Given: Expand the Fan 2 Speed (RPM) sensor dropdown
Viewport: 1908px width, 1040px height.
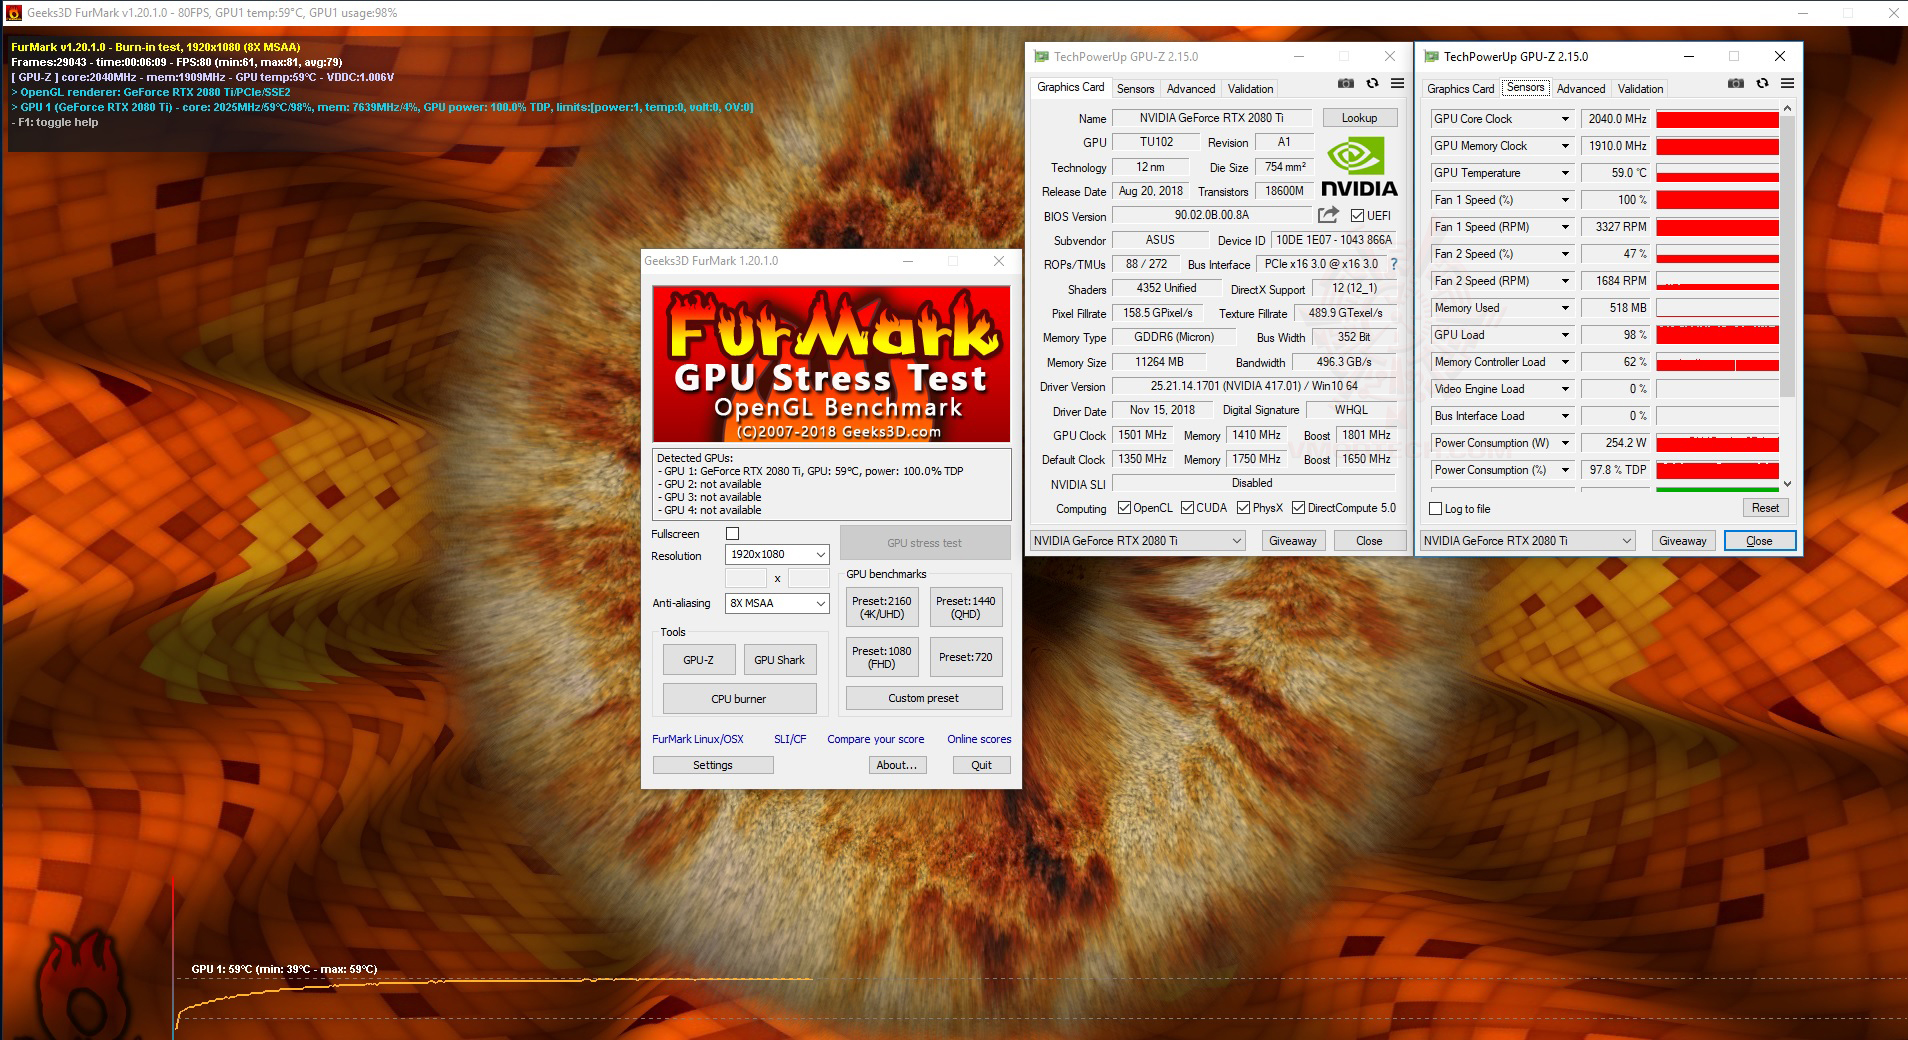Looking at the screenshot, I should coord(1565,281).
